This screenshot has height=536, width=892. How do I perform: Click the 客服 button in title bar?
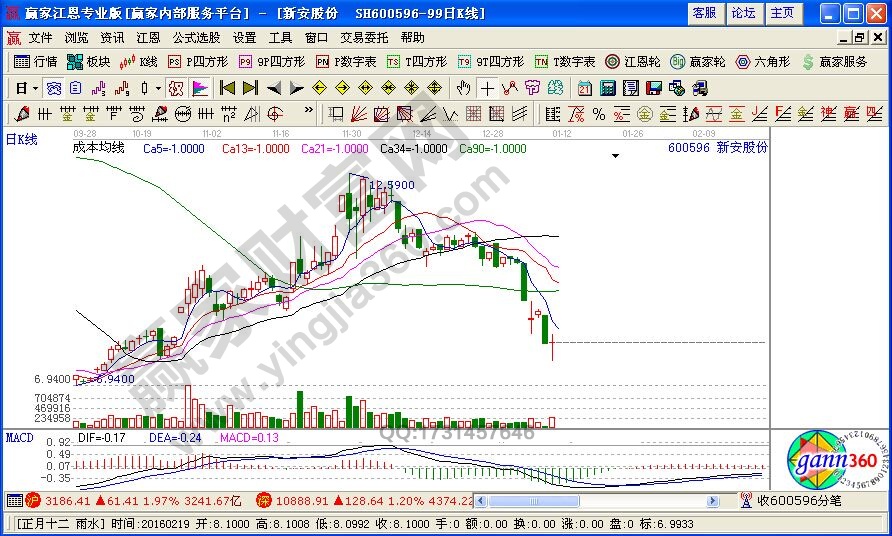pos(704,13)
